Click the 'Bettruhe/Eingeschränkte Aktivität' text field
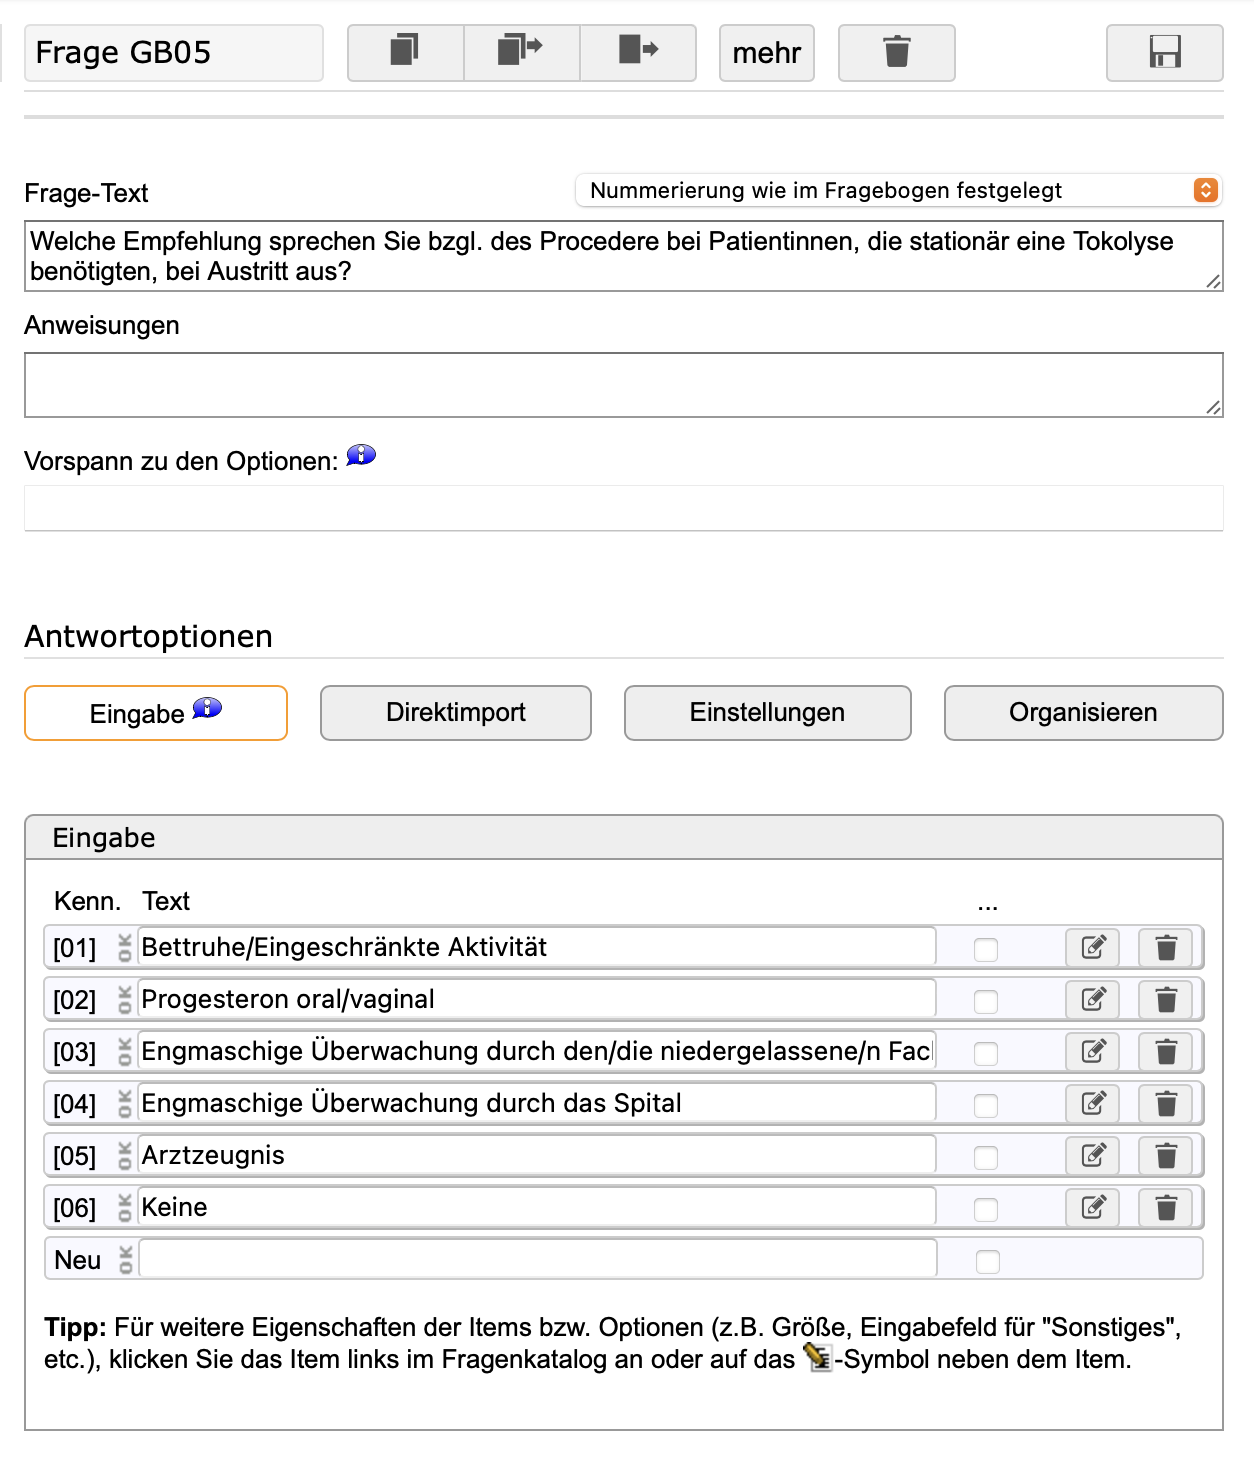This screenshot has height=1458, width=1254. pos(537,947)
